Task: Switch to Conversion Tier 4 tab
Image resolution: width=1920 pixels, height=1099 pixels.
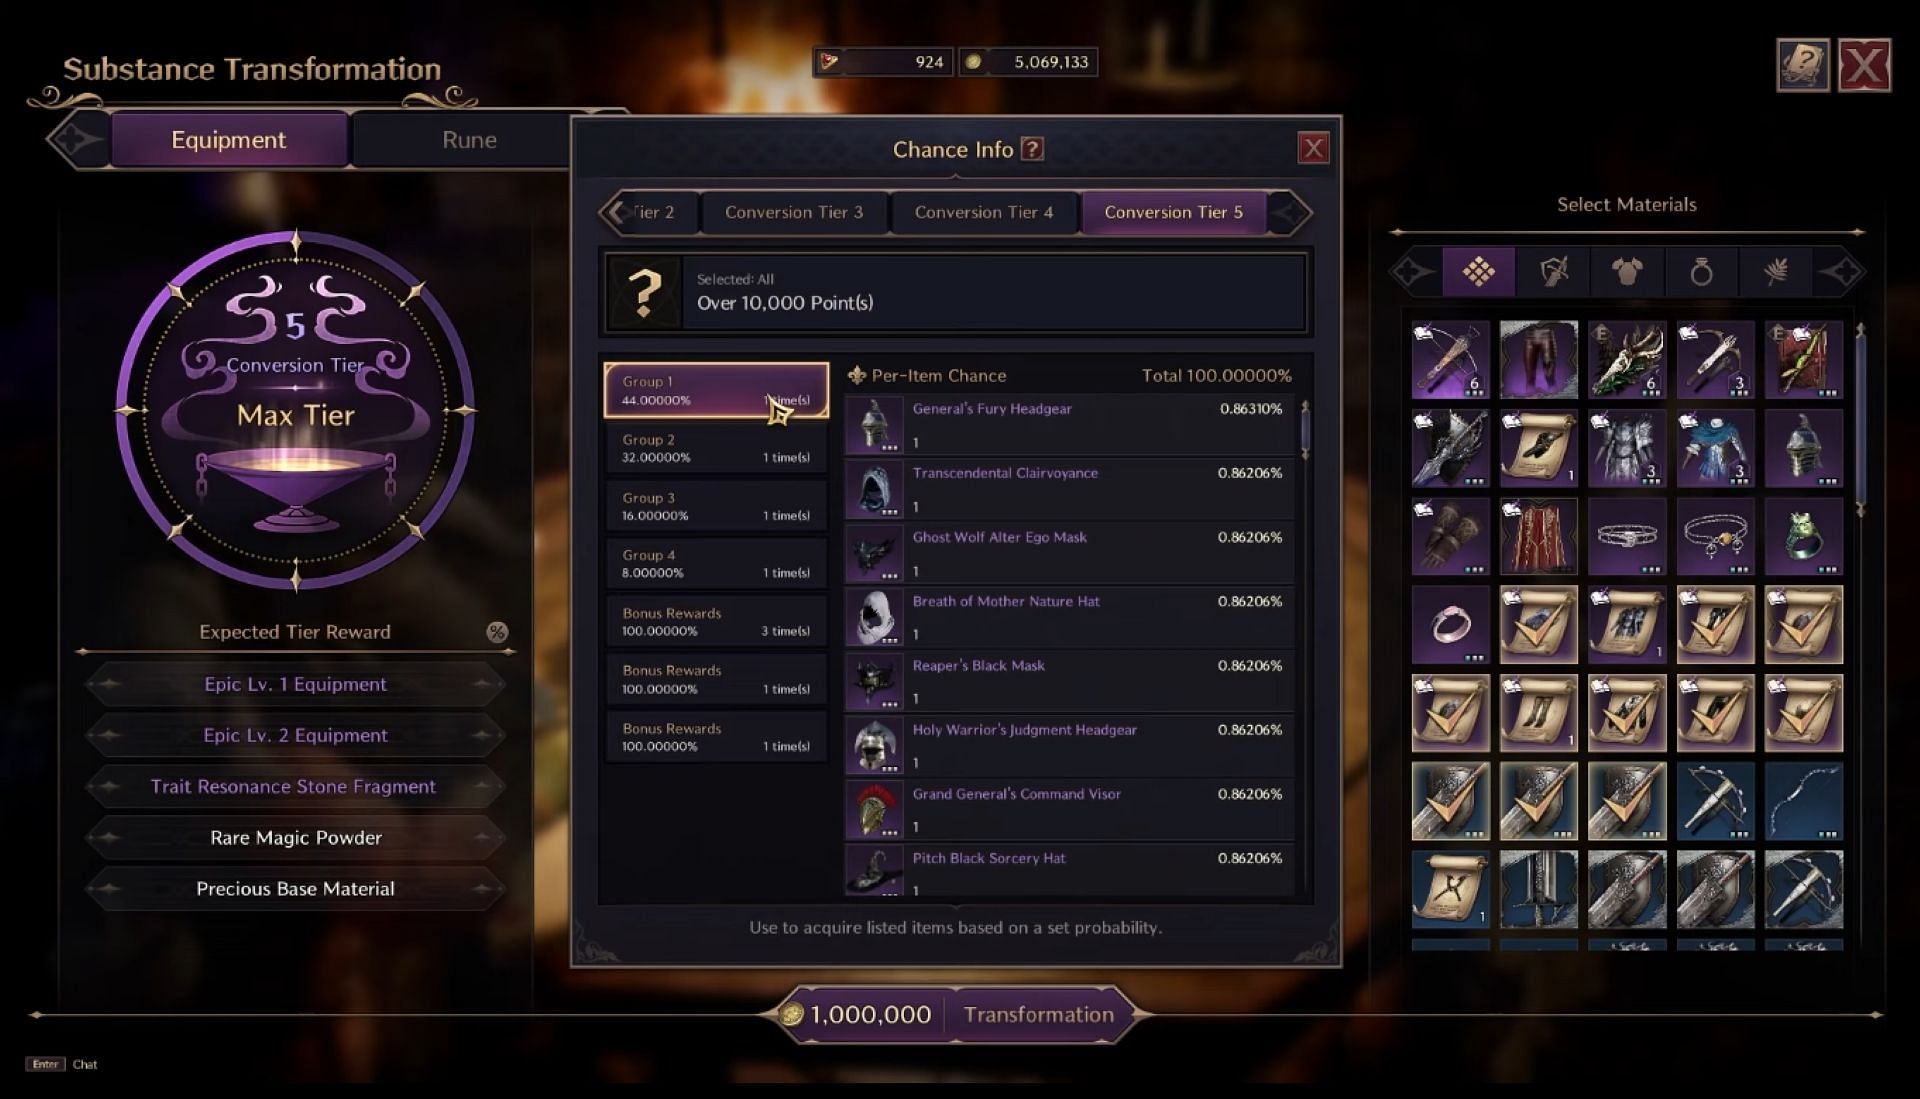Action: coord(984,212)
